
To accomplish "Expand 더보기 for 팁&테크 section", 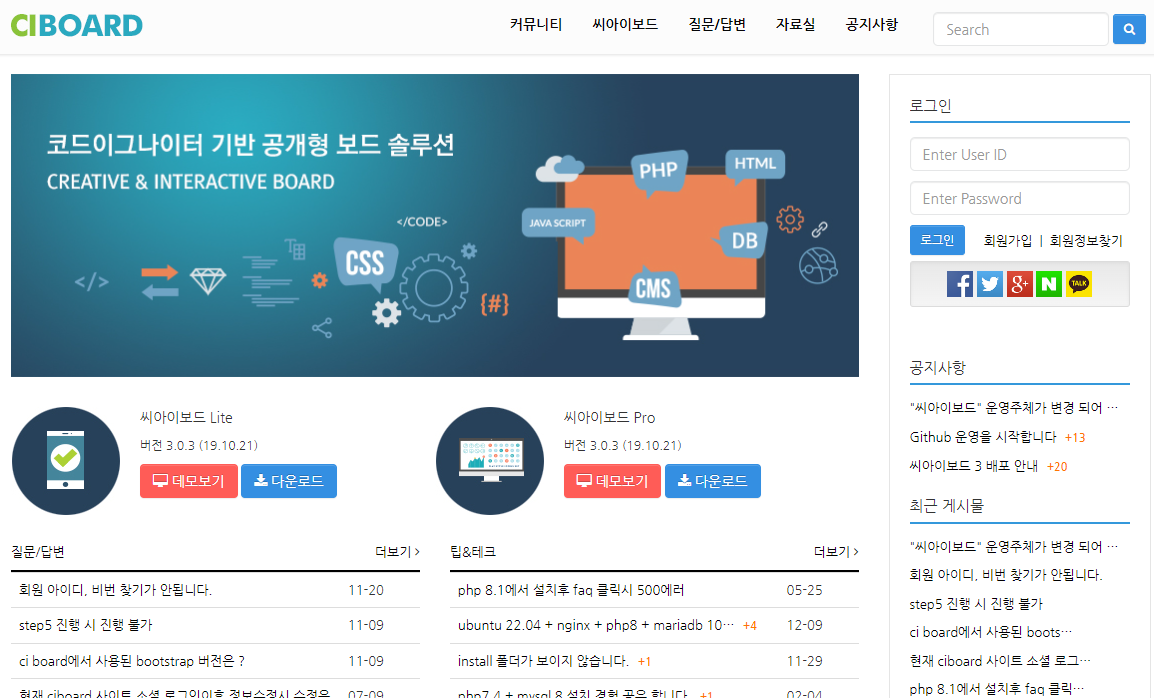I will [x=836, y=551].
